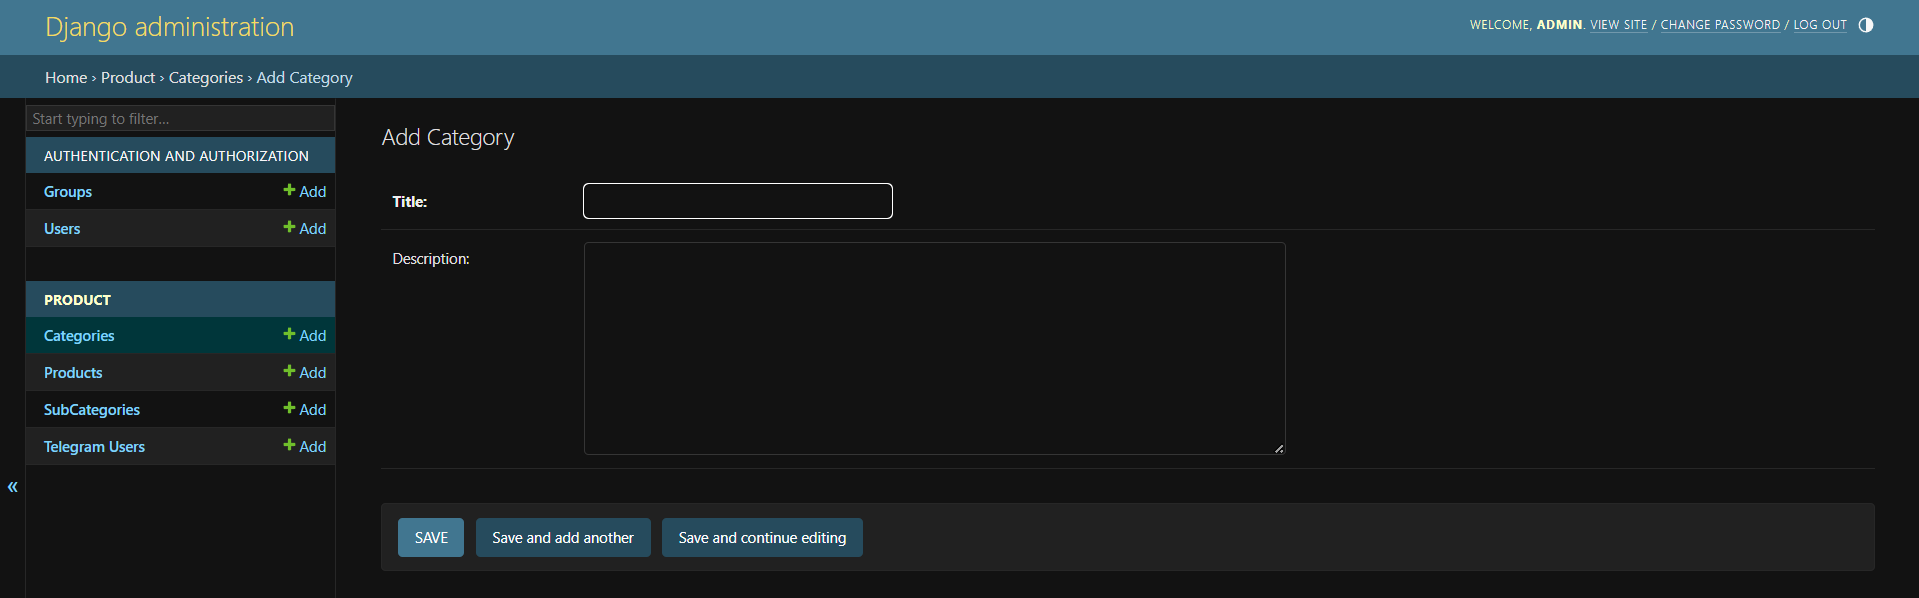Viewport: 1919px width, 598px height.
Task: Toggle the light/dark theme icon
Action: coord(1865,25)
